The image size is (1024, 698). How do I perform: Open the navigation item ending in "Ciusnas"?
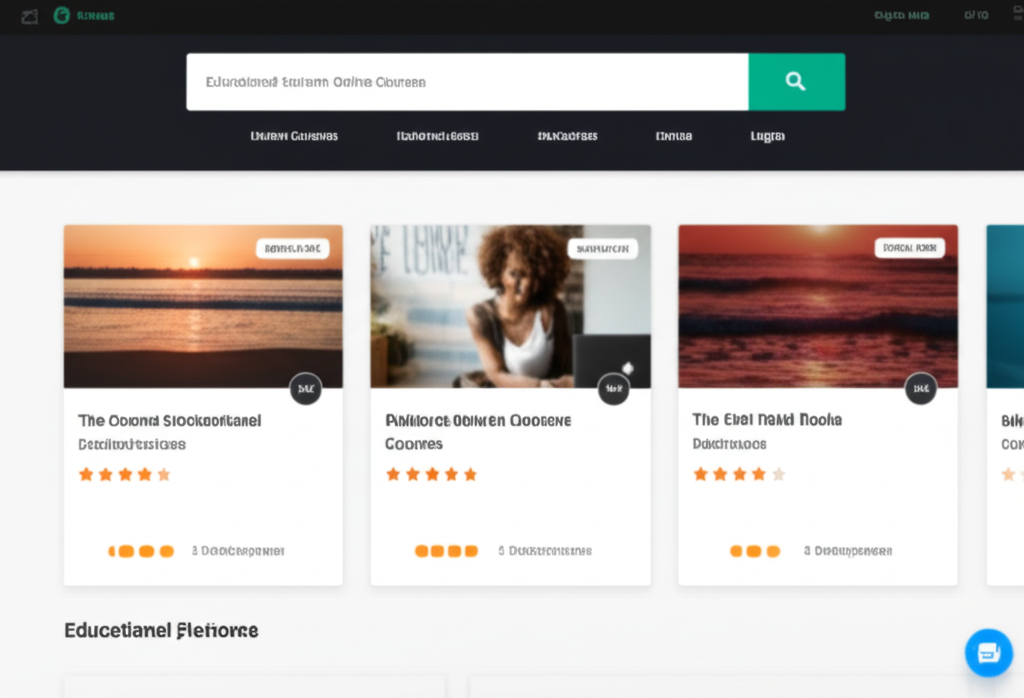294,136
